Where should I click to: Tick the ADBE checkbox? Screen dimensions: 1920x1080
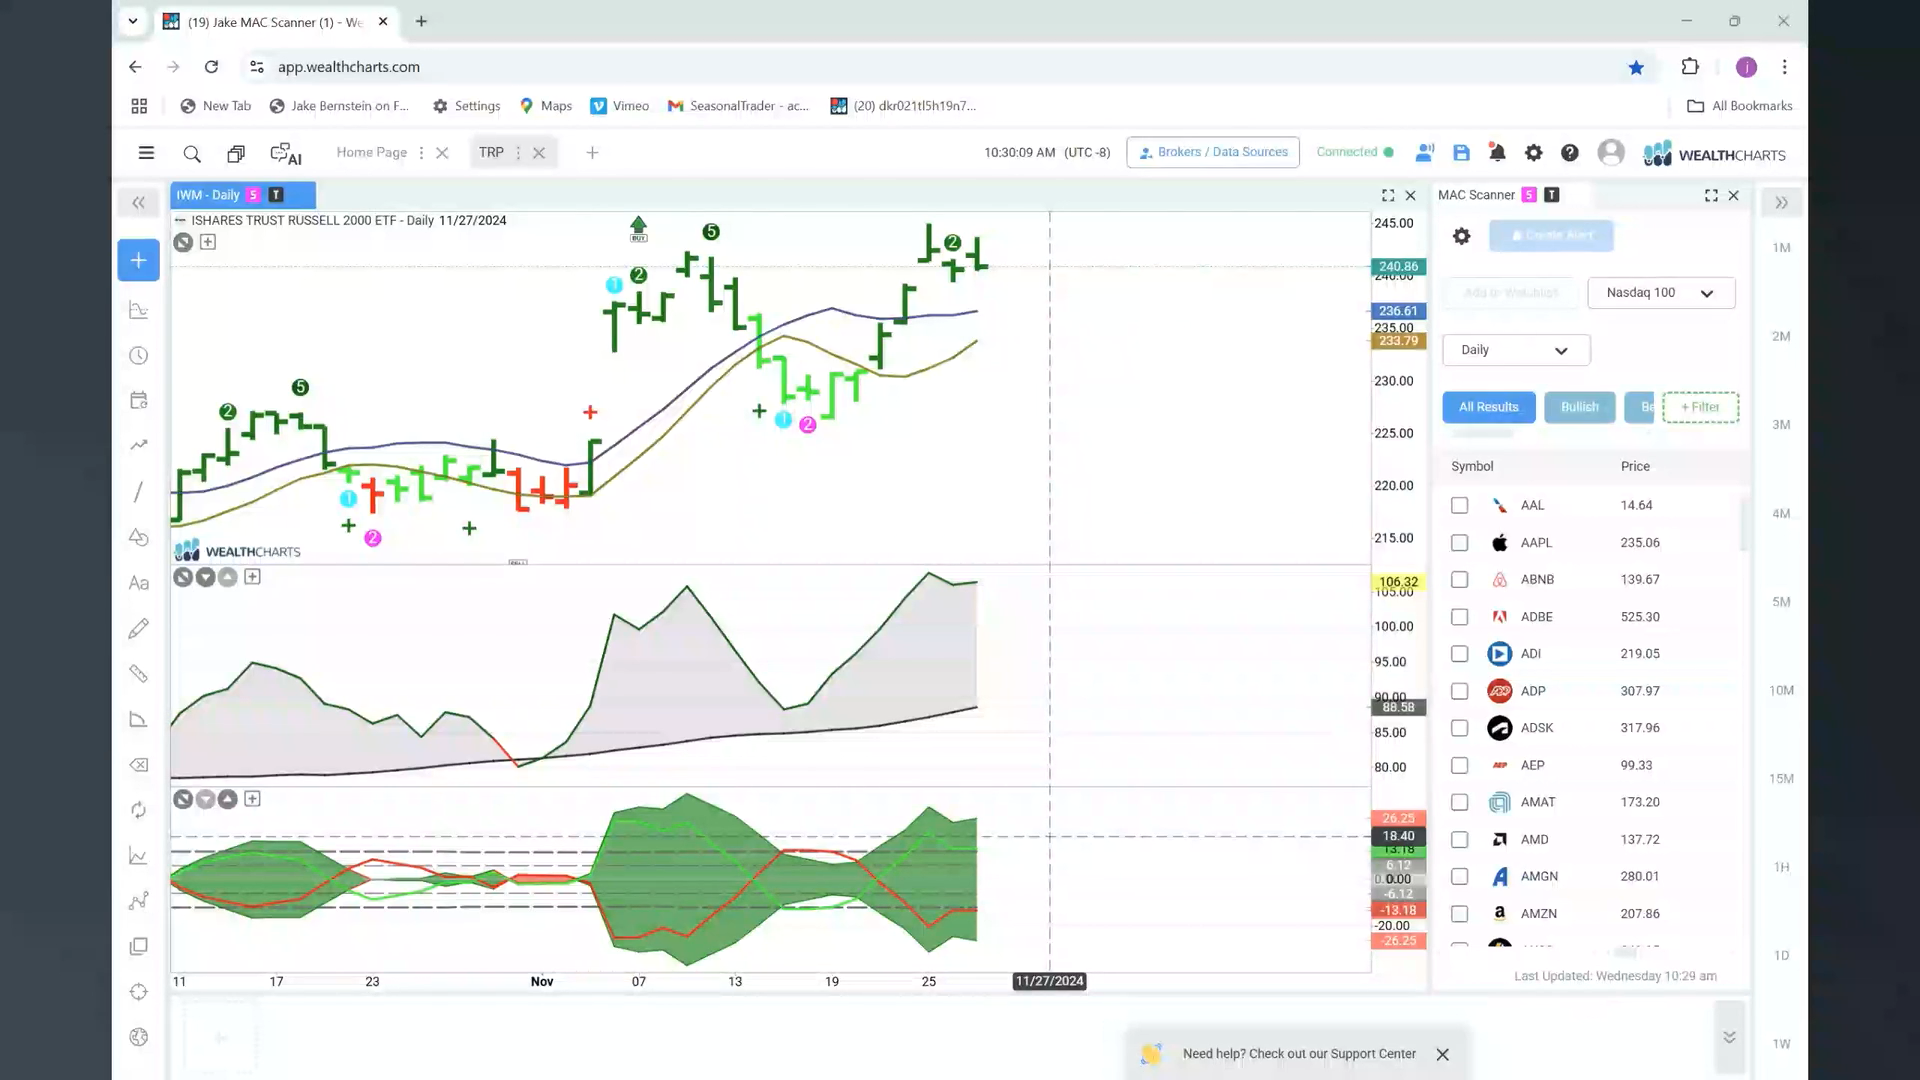[x=1460, y=617]
